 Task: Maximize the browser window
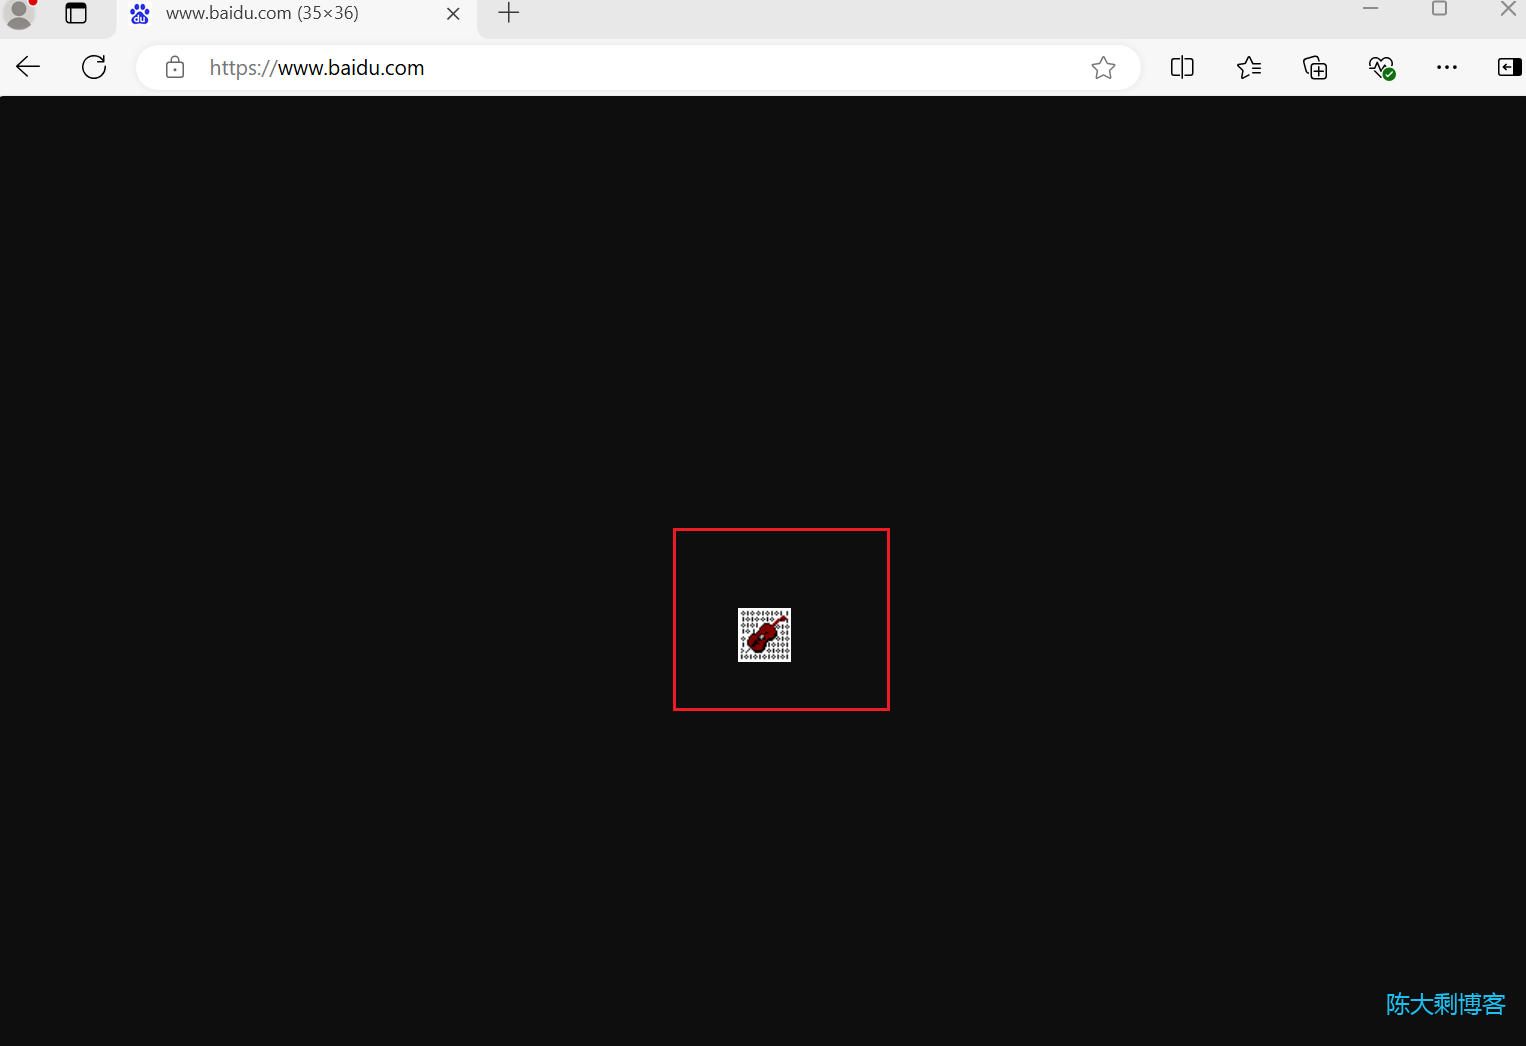1439,9
